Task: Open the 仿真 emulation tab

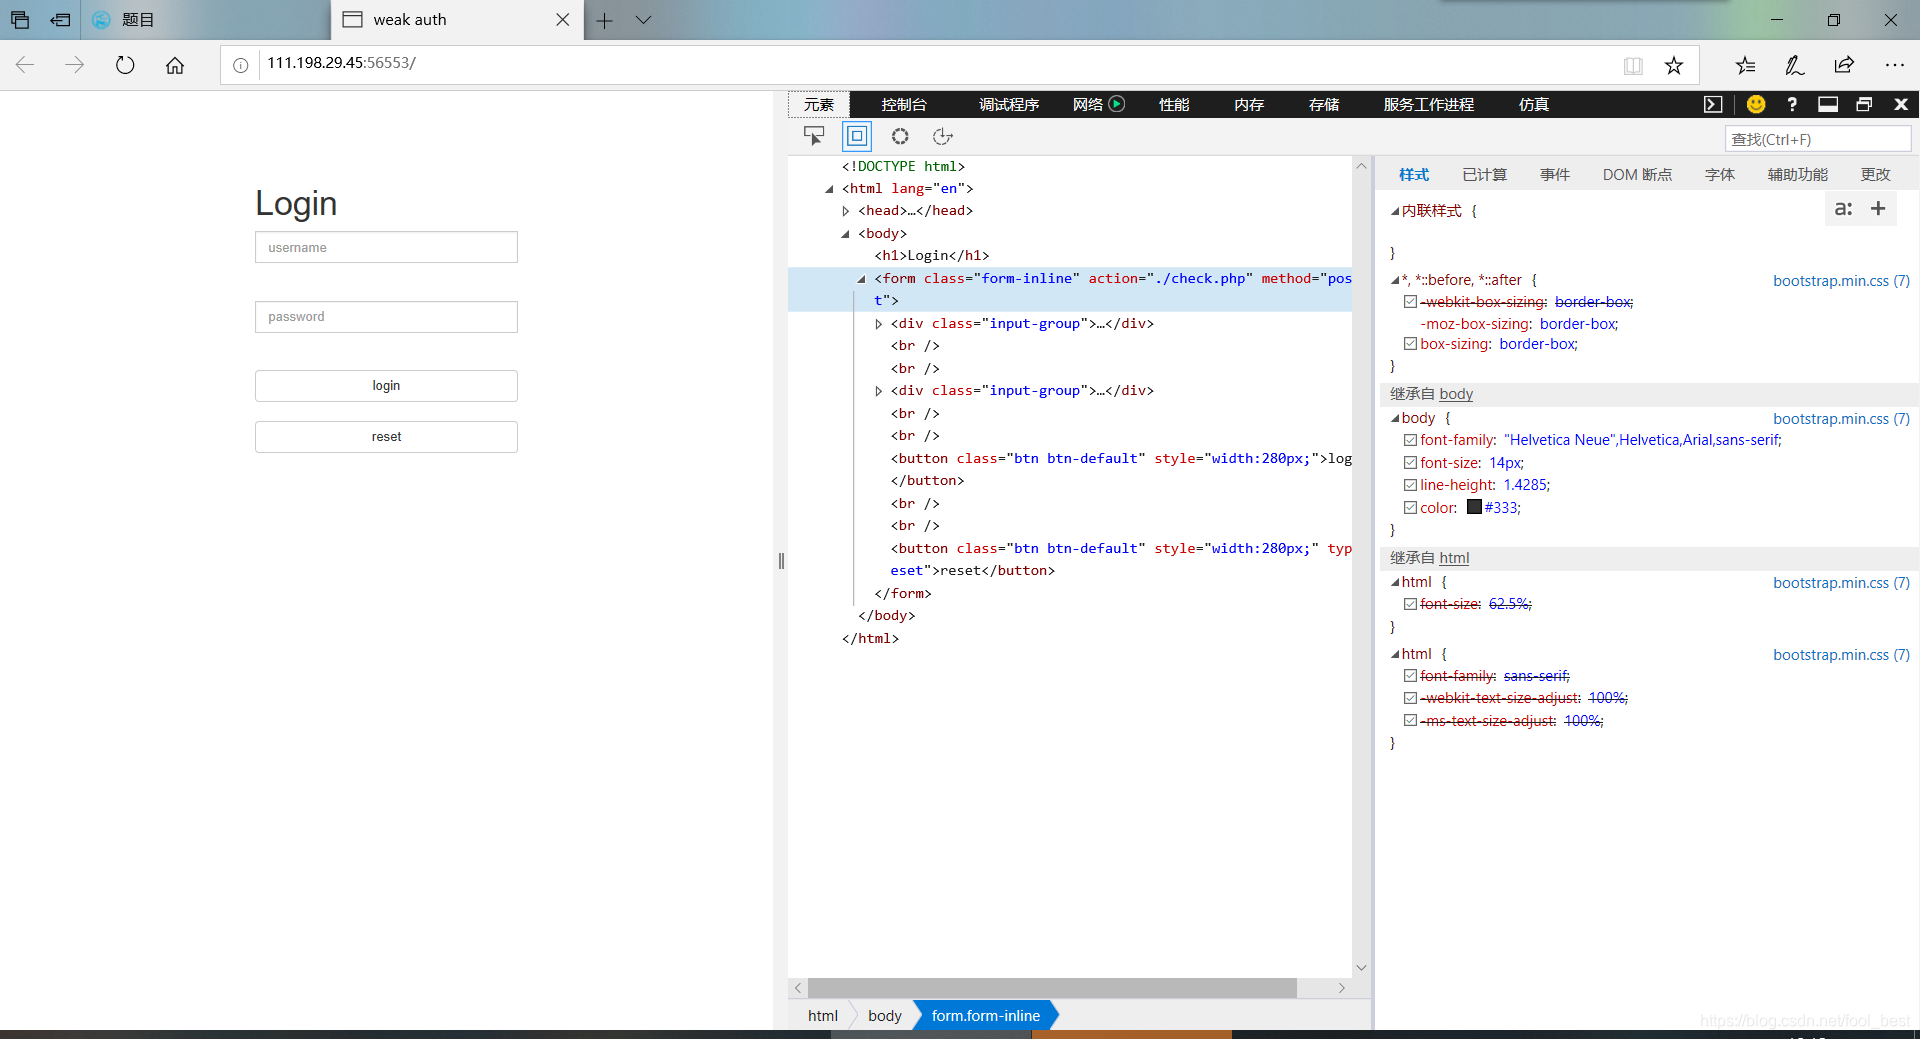Action: 1534,104
